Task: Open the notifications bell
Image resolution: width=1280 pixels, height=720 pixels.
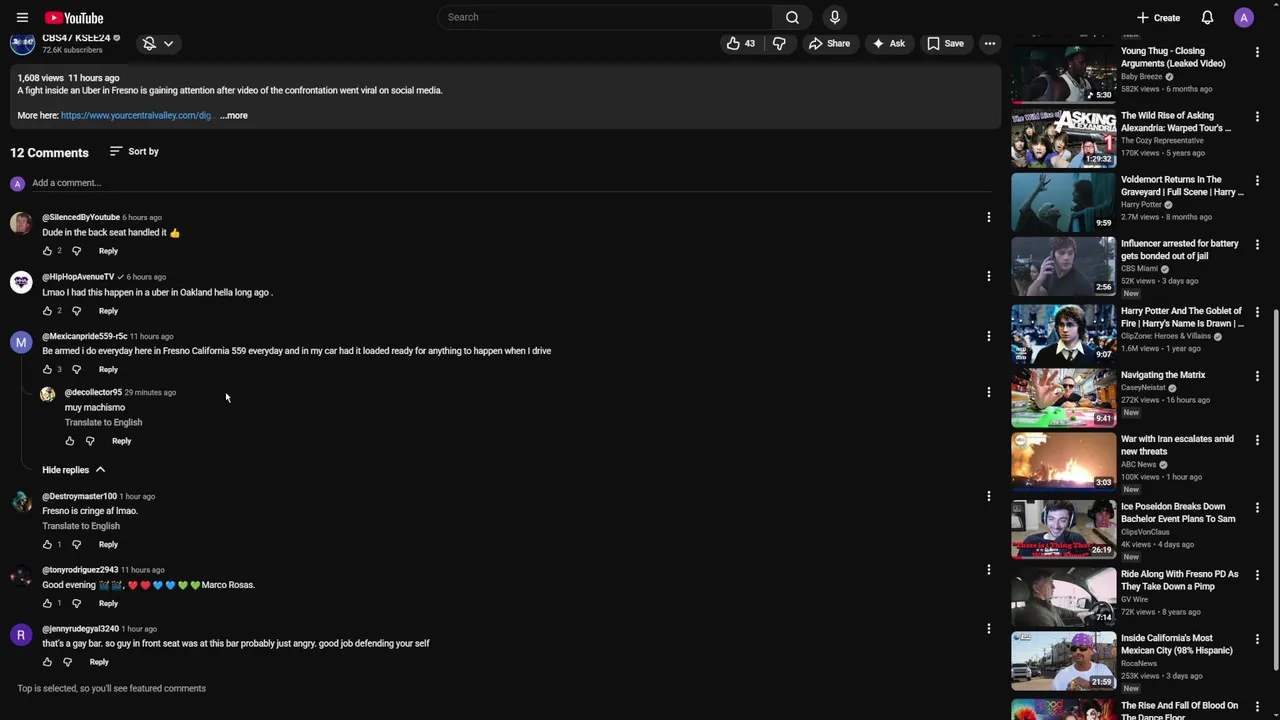Action: pyautogui.click(x=1207, y=17)
